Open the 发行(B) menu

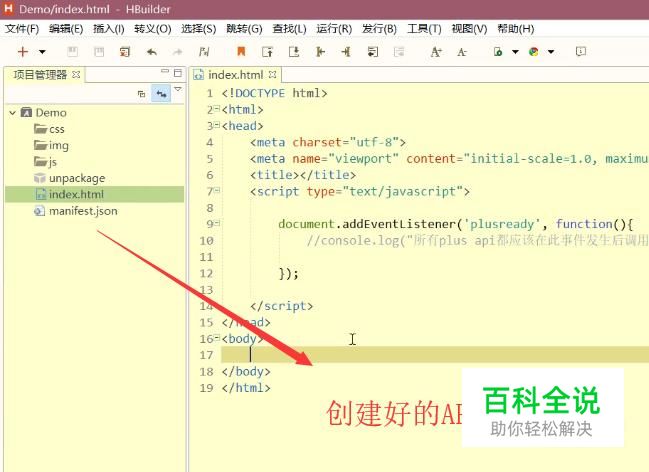pos(379,29)
